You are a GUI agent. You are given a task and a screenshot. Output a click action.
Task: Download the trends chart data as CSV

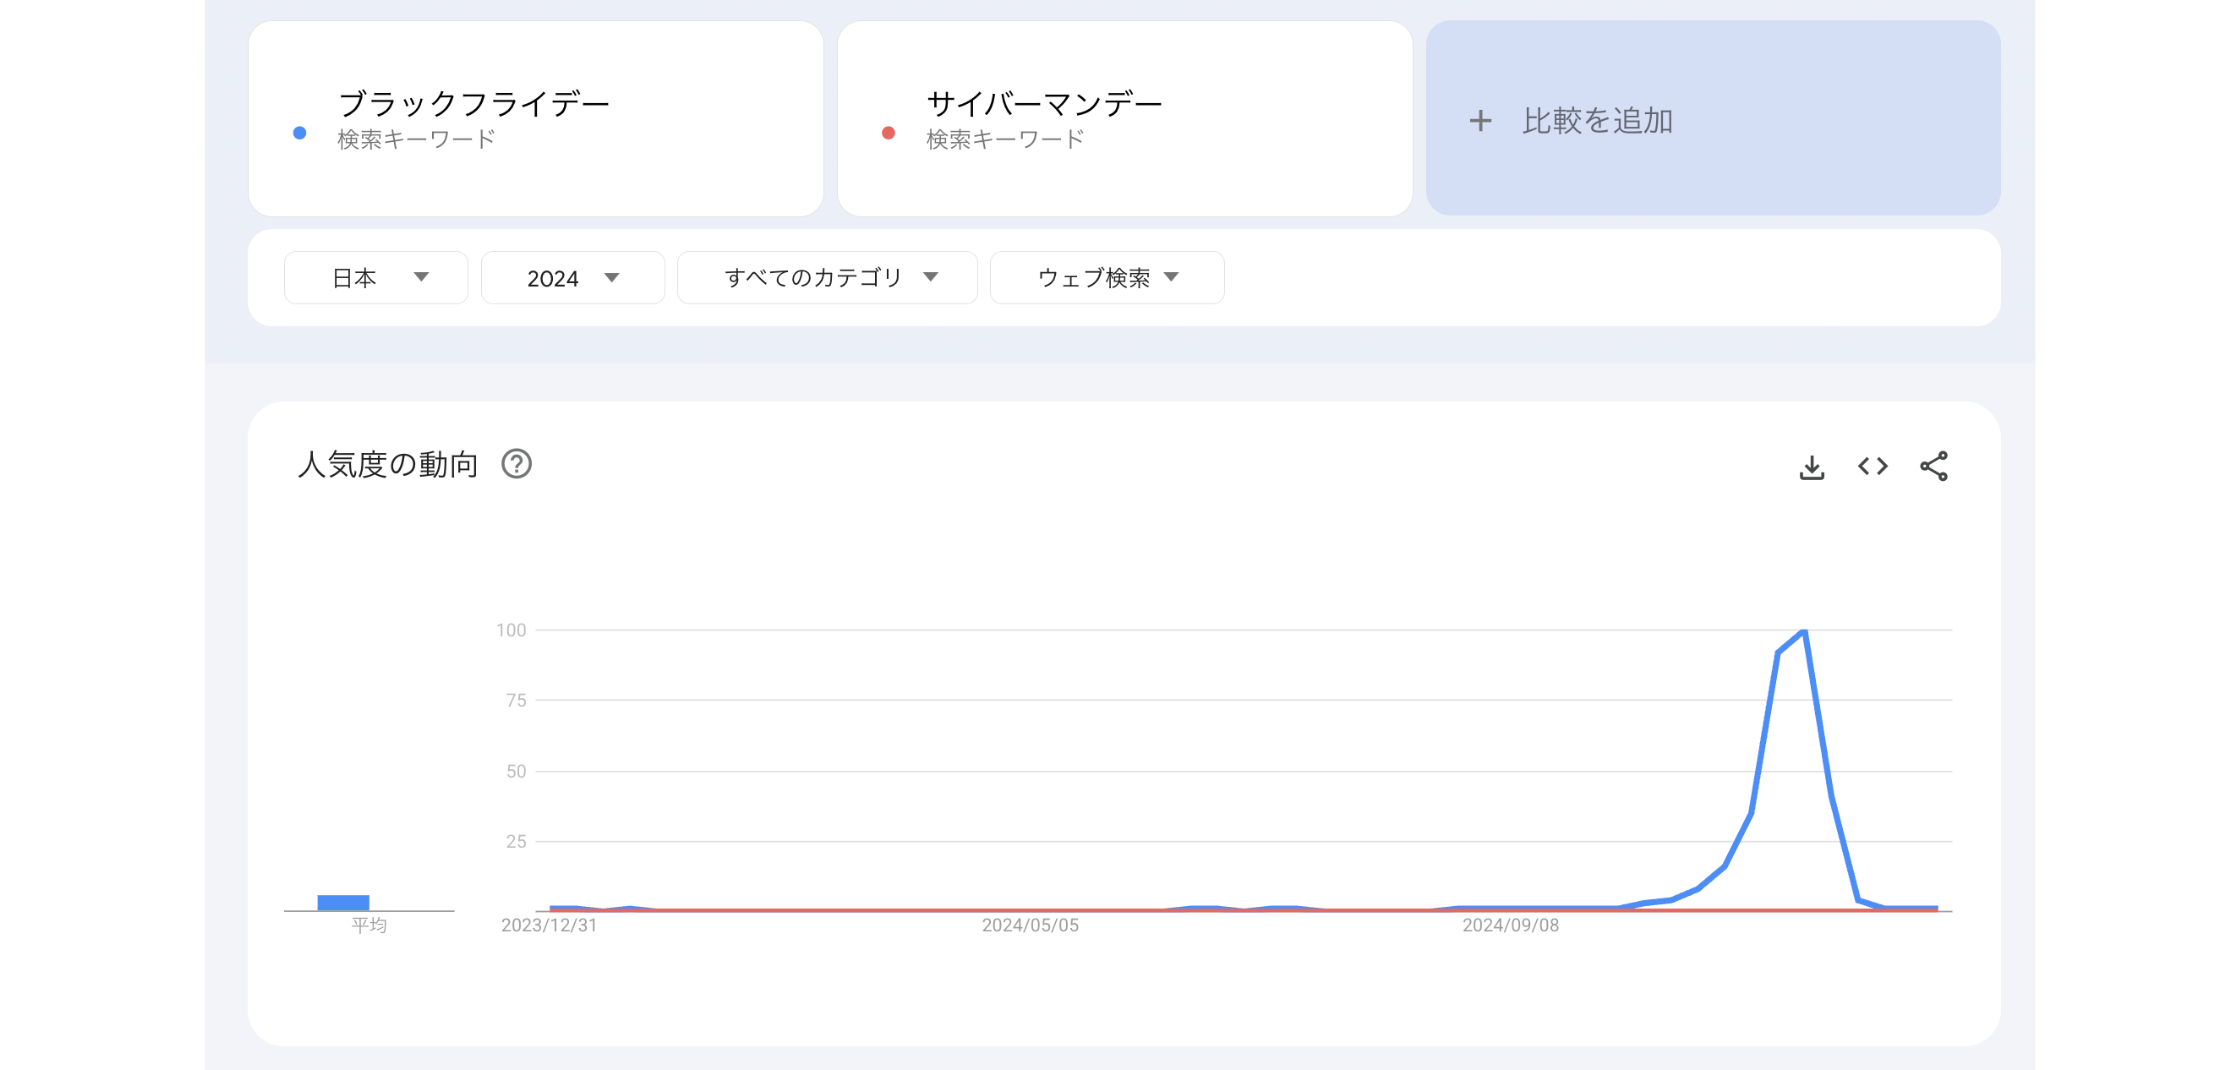tap(1811, 465)
